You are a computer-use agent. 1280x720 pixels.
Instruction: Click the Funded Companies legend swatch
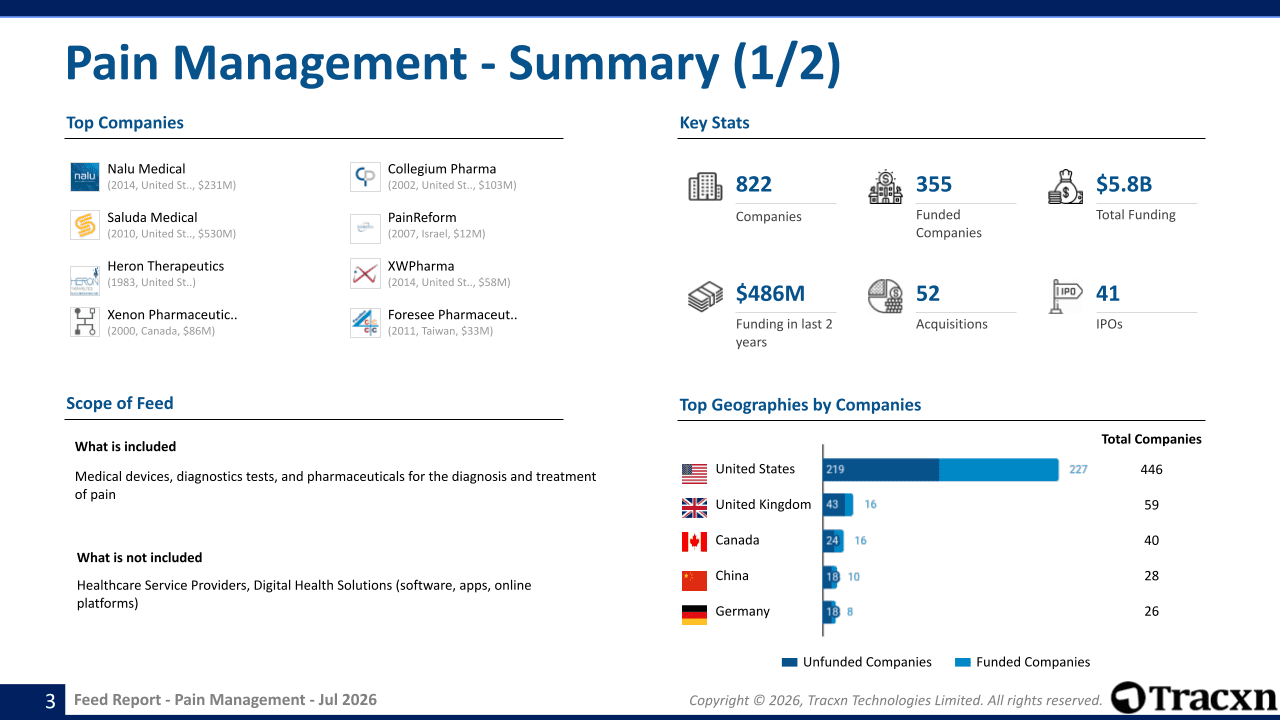click(963, 662)
